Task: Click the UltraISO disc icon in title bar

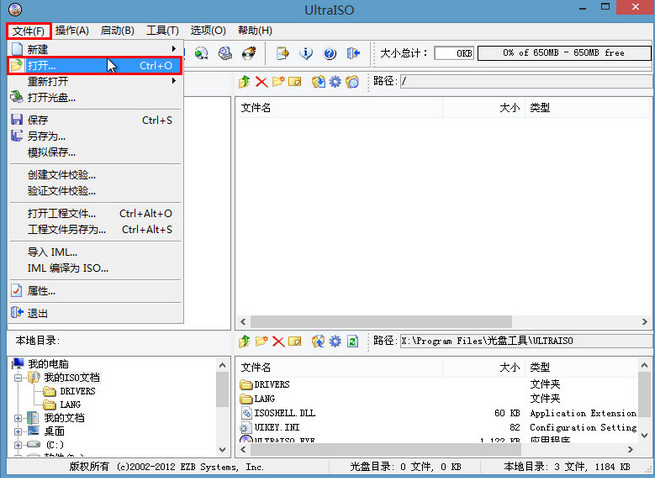Action: point(15,9)
